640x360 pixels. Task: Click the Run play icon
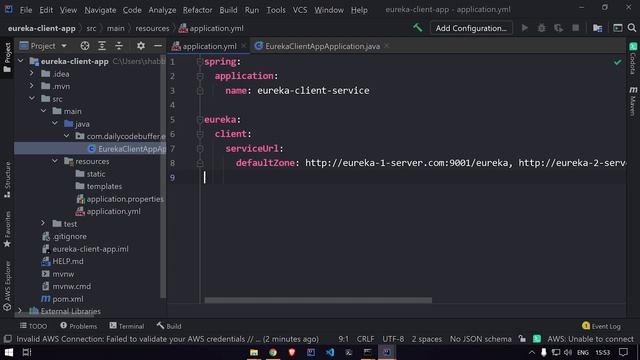pyautogui.click(x=524, y=28)
